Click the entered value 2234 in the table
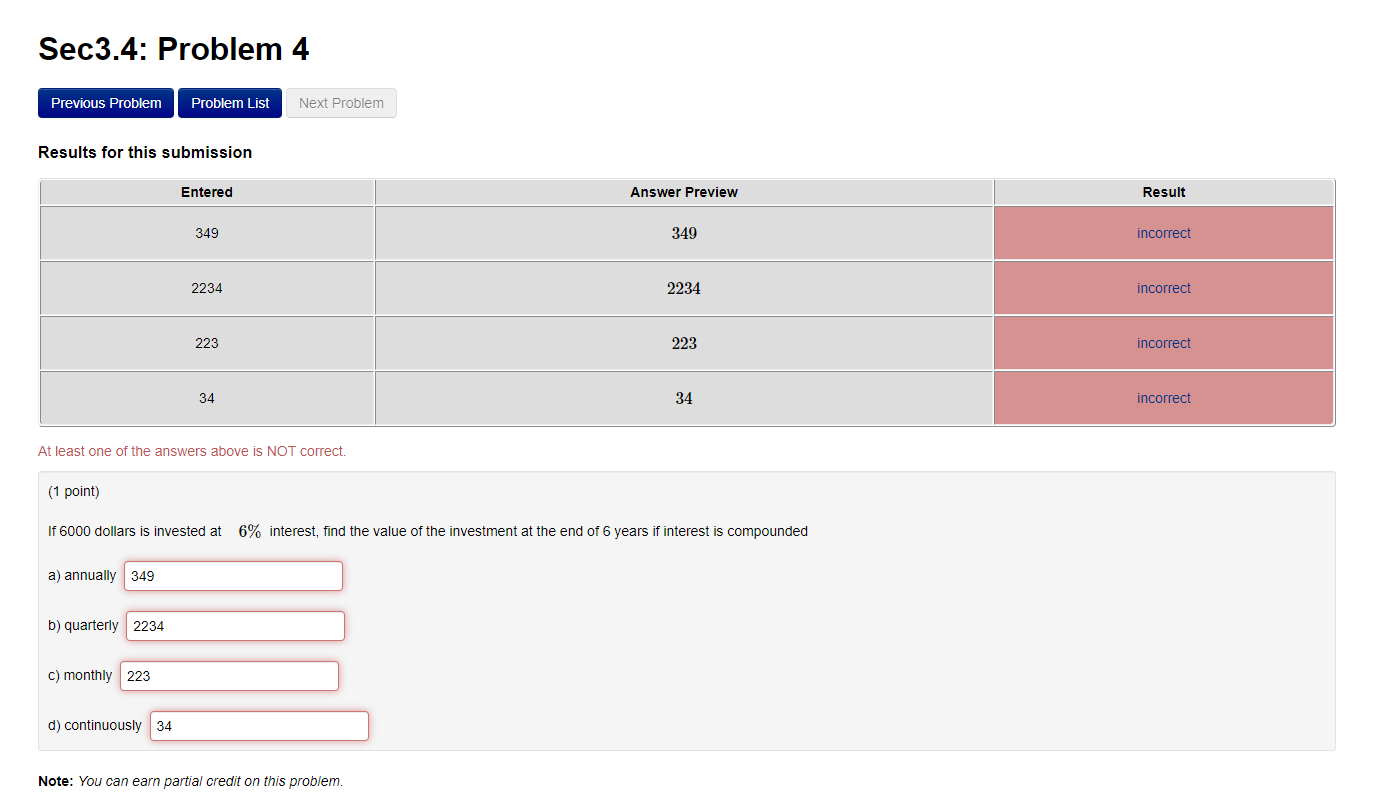The height and width of the screenshot is (796, 1376). (206, 287)
